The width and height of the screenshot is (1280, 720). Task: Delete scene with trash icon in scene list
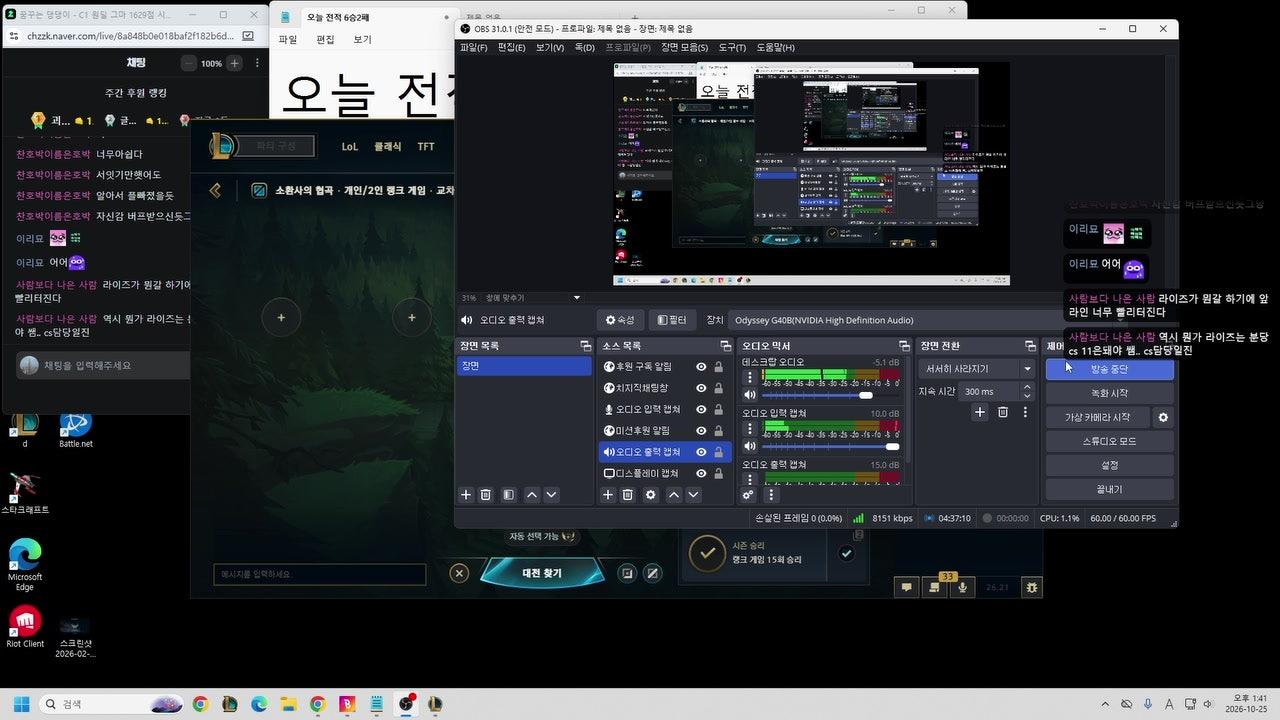486,495
